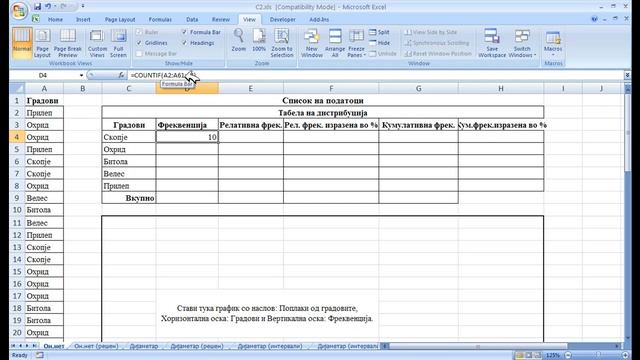The width and height of the screenshot is (640, 360).
Task: Zoom to Selection
Action: click(x=282, y=43)
